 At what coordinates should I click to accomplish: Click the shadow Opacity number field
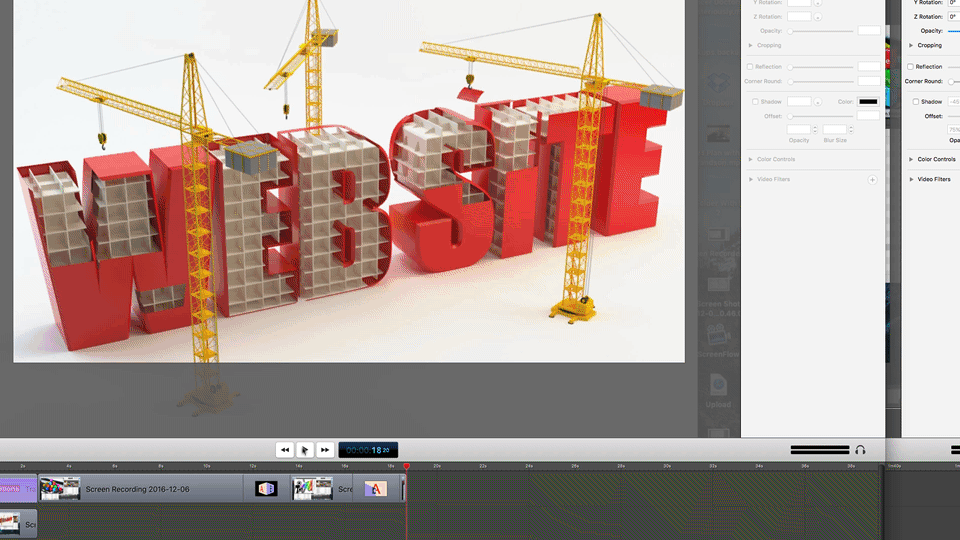click(799, 130)
